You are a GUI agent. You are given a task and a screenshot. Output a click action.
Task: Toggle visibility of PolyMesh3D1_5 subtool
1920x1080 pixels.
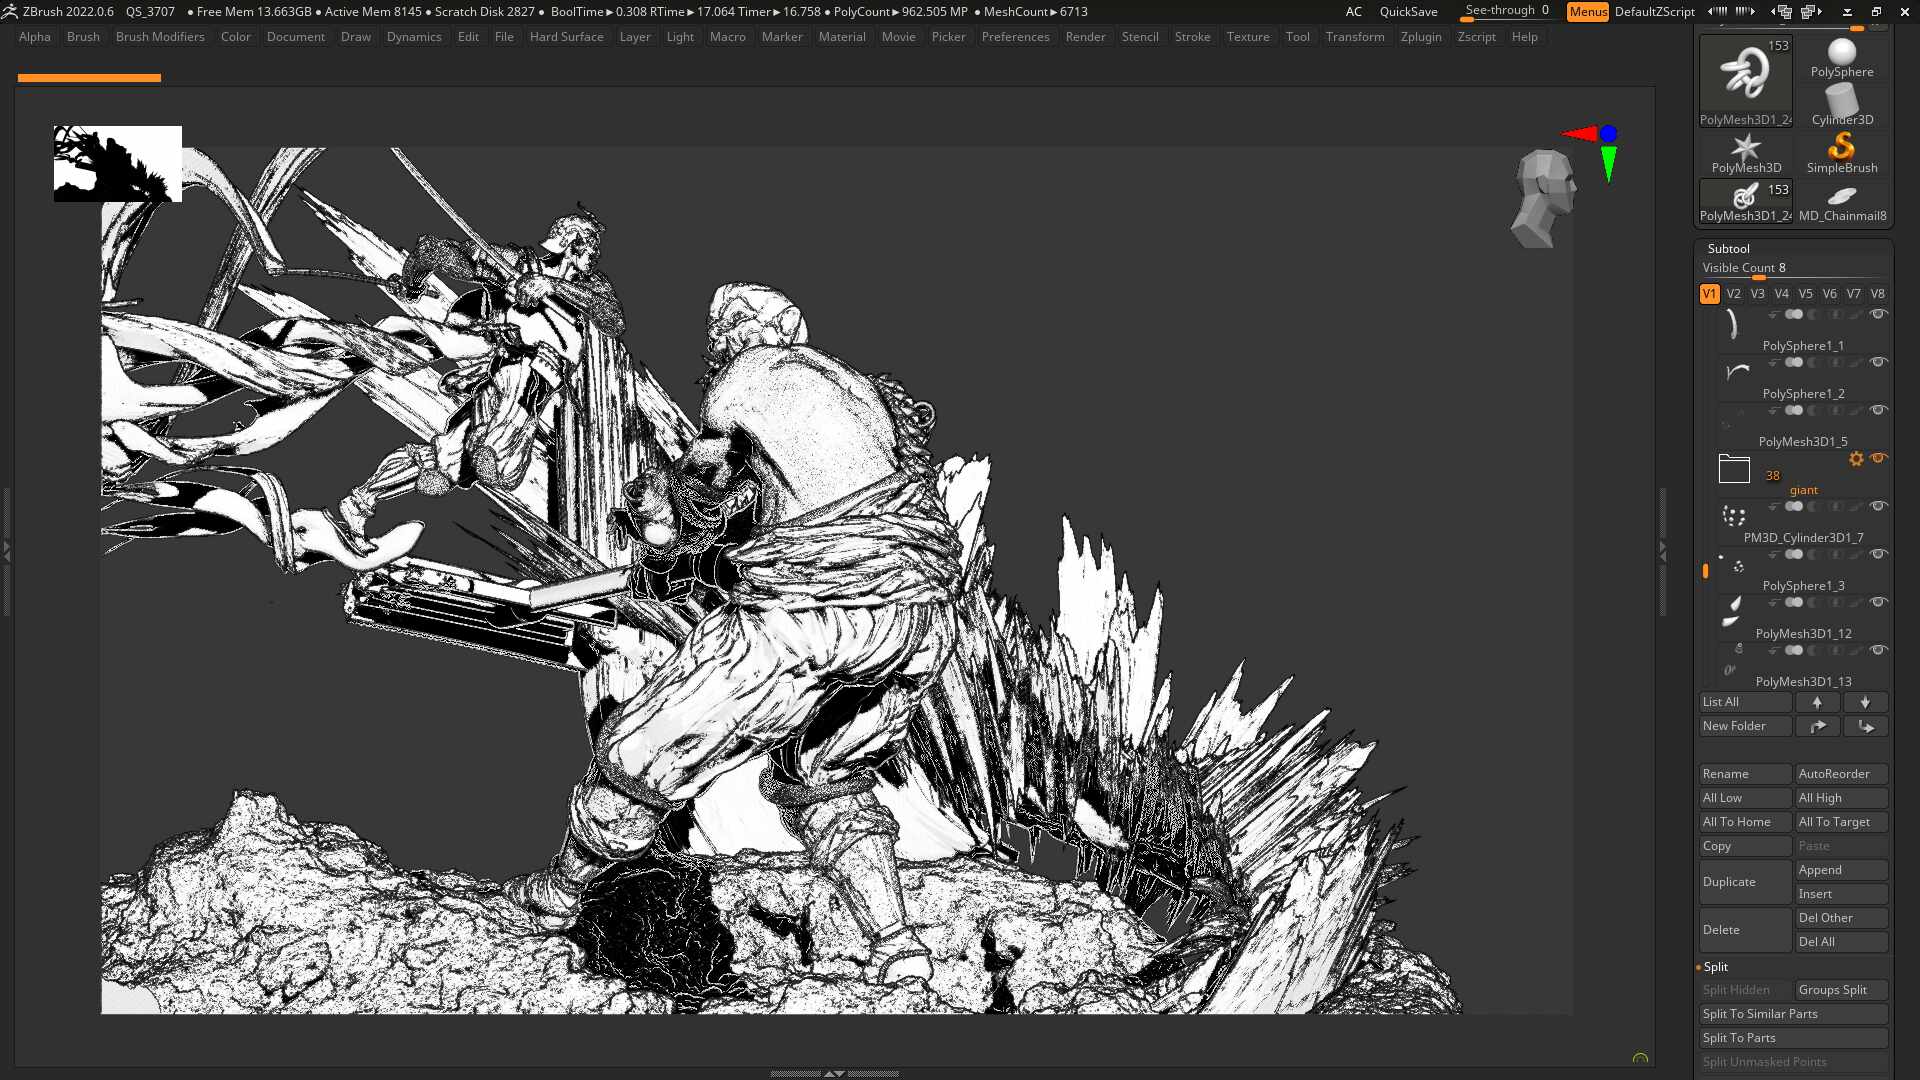[x=1878, y=410]
